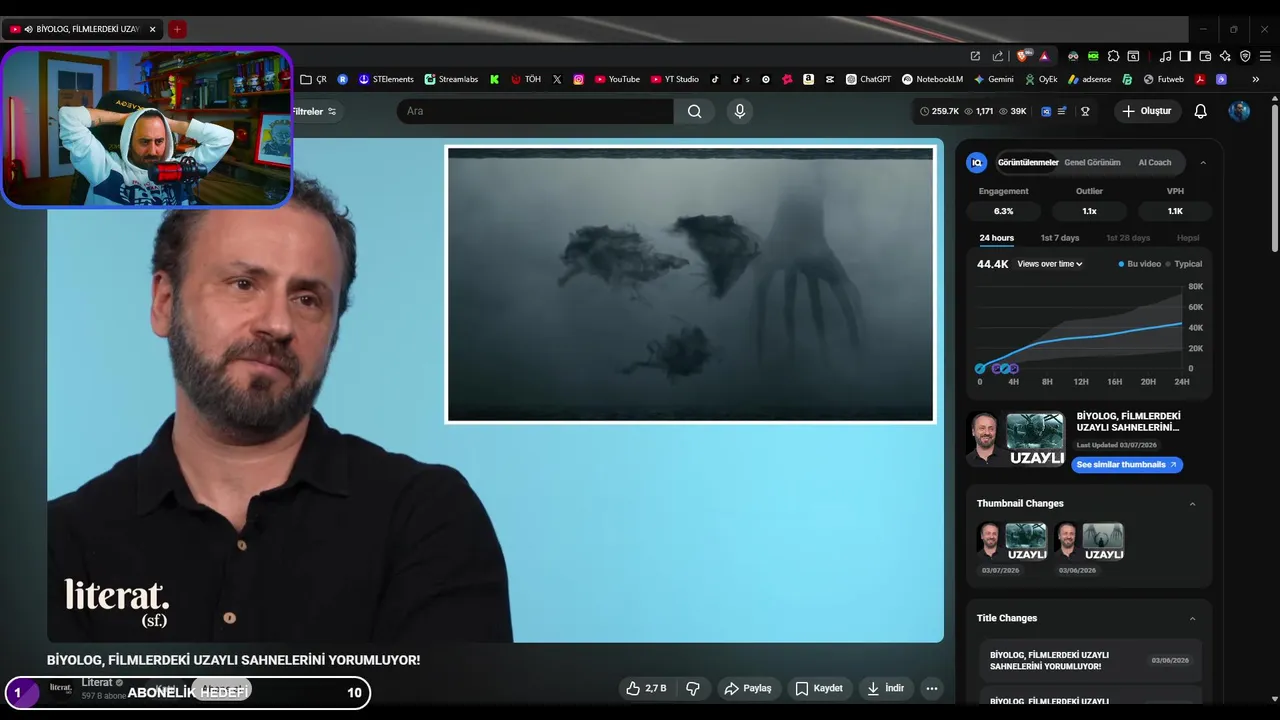Open the Streamlabs bookmark
This screenshot has height=720, width=1280.
pyautogui.click(x=451, y=79)
